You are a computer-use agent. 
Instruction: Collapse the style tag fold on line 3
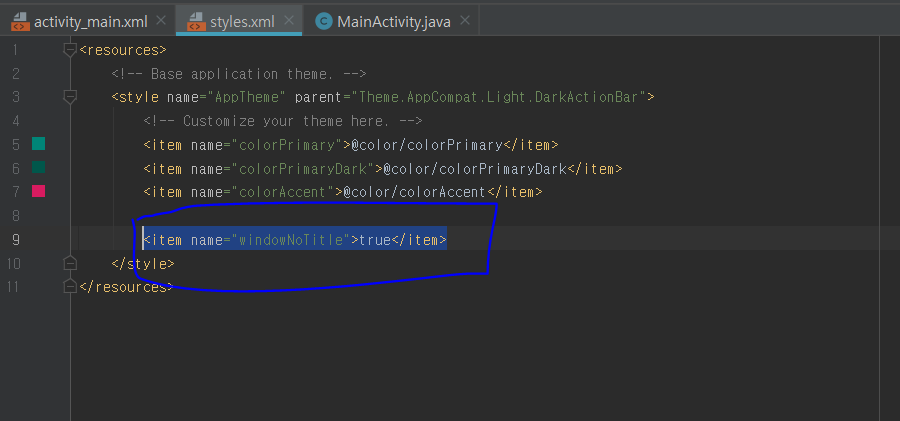70,97
